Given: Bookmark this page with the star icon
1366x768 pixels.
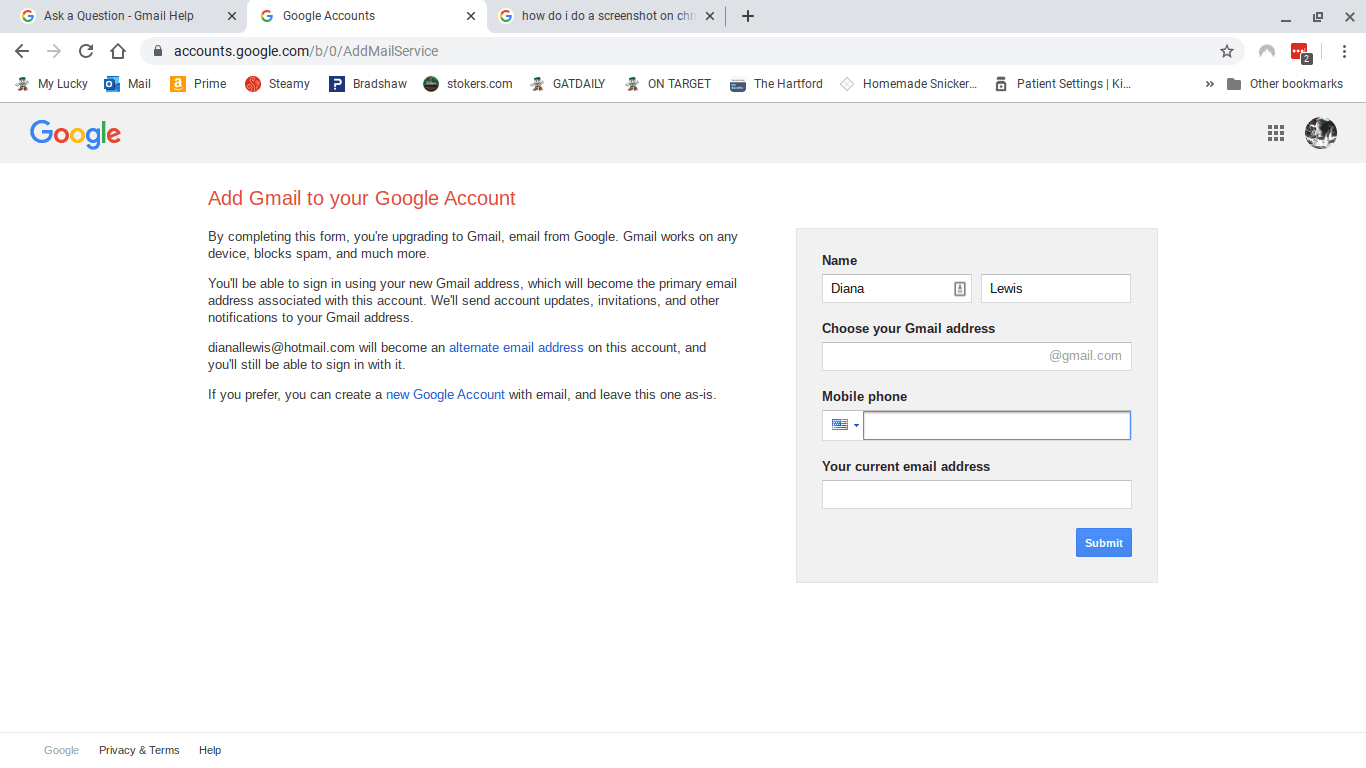Looking at the screenshot, I should (1227, 51).
